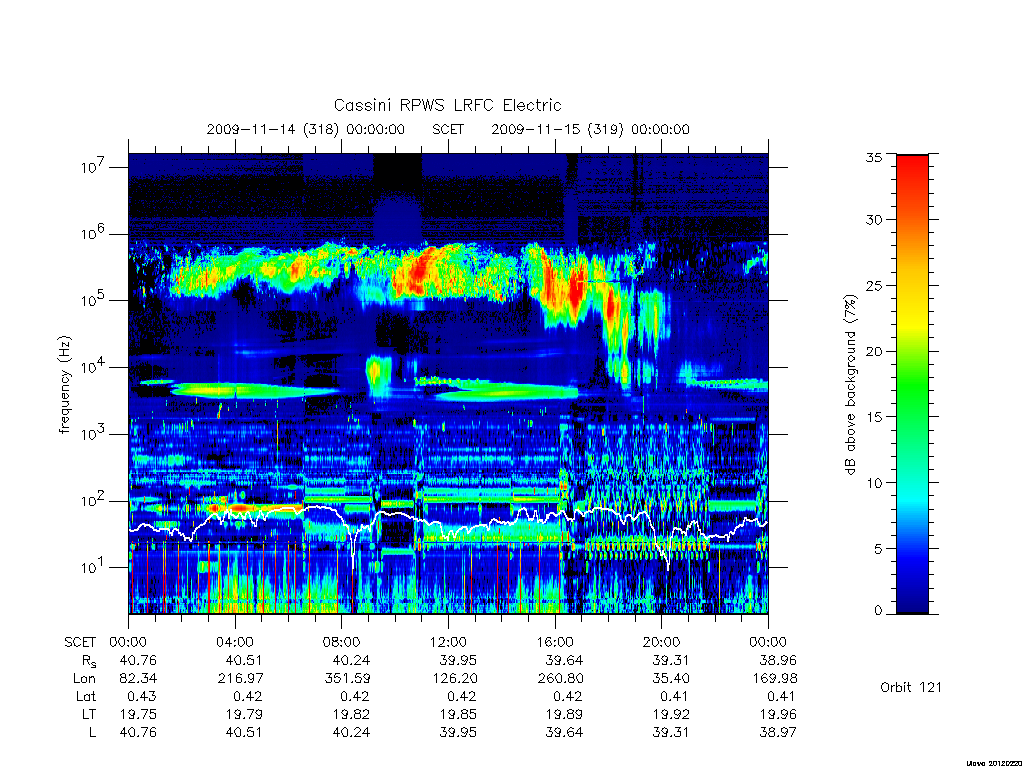Click the "frequency (Hz)" y-axis label

pos(64,385)
